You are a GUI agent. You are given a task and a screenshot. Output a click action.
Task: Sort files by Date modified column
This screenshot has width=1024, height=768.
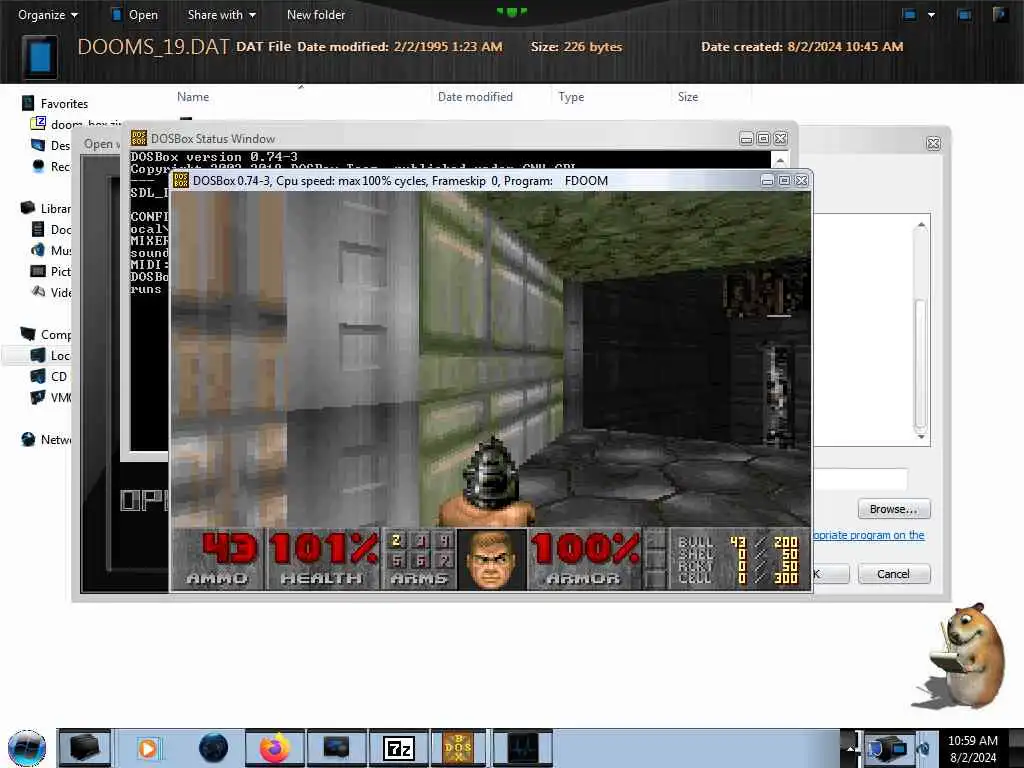click(x=475, y=97)
